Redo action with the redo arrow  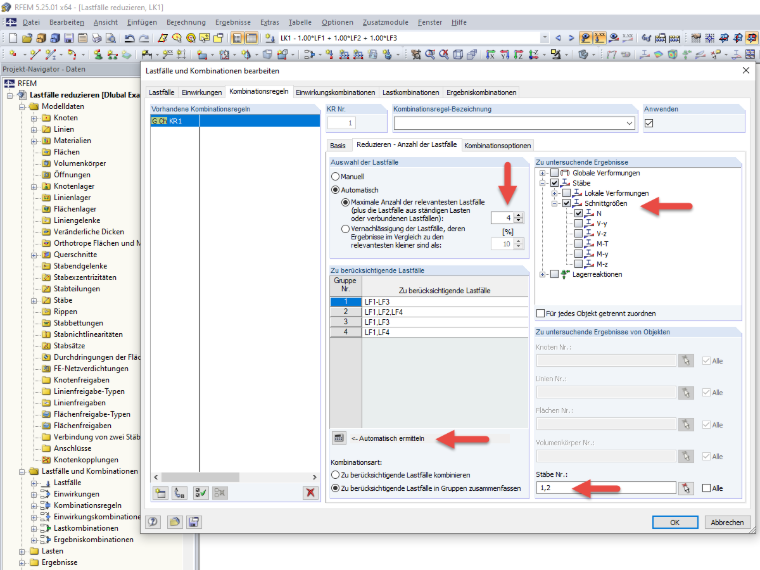(144, 38)
